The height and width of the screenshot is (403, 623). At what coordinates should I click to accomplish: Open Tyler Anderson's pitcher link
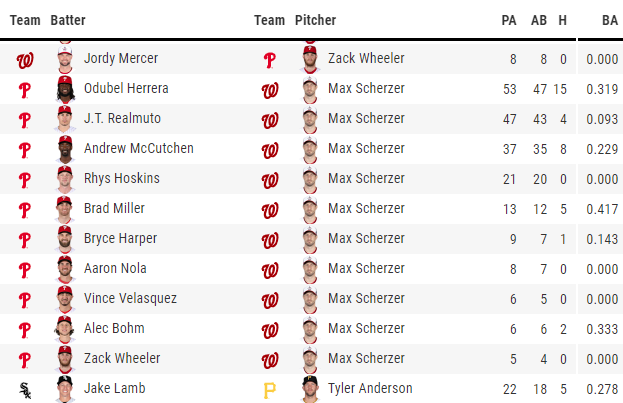(x=370, y=389)
